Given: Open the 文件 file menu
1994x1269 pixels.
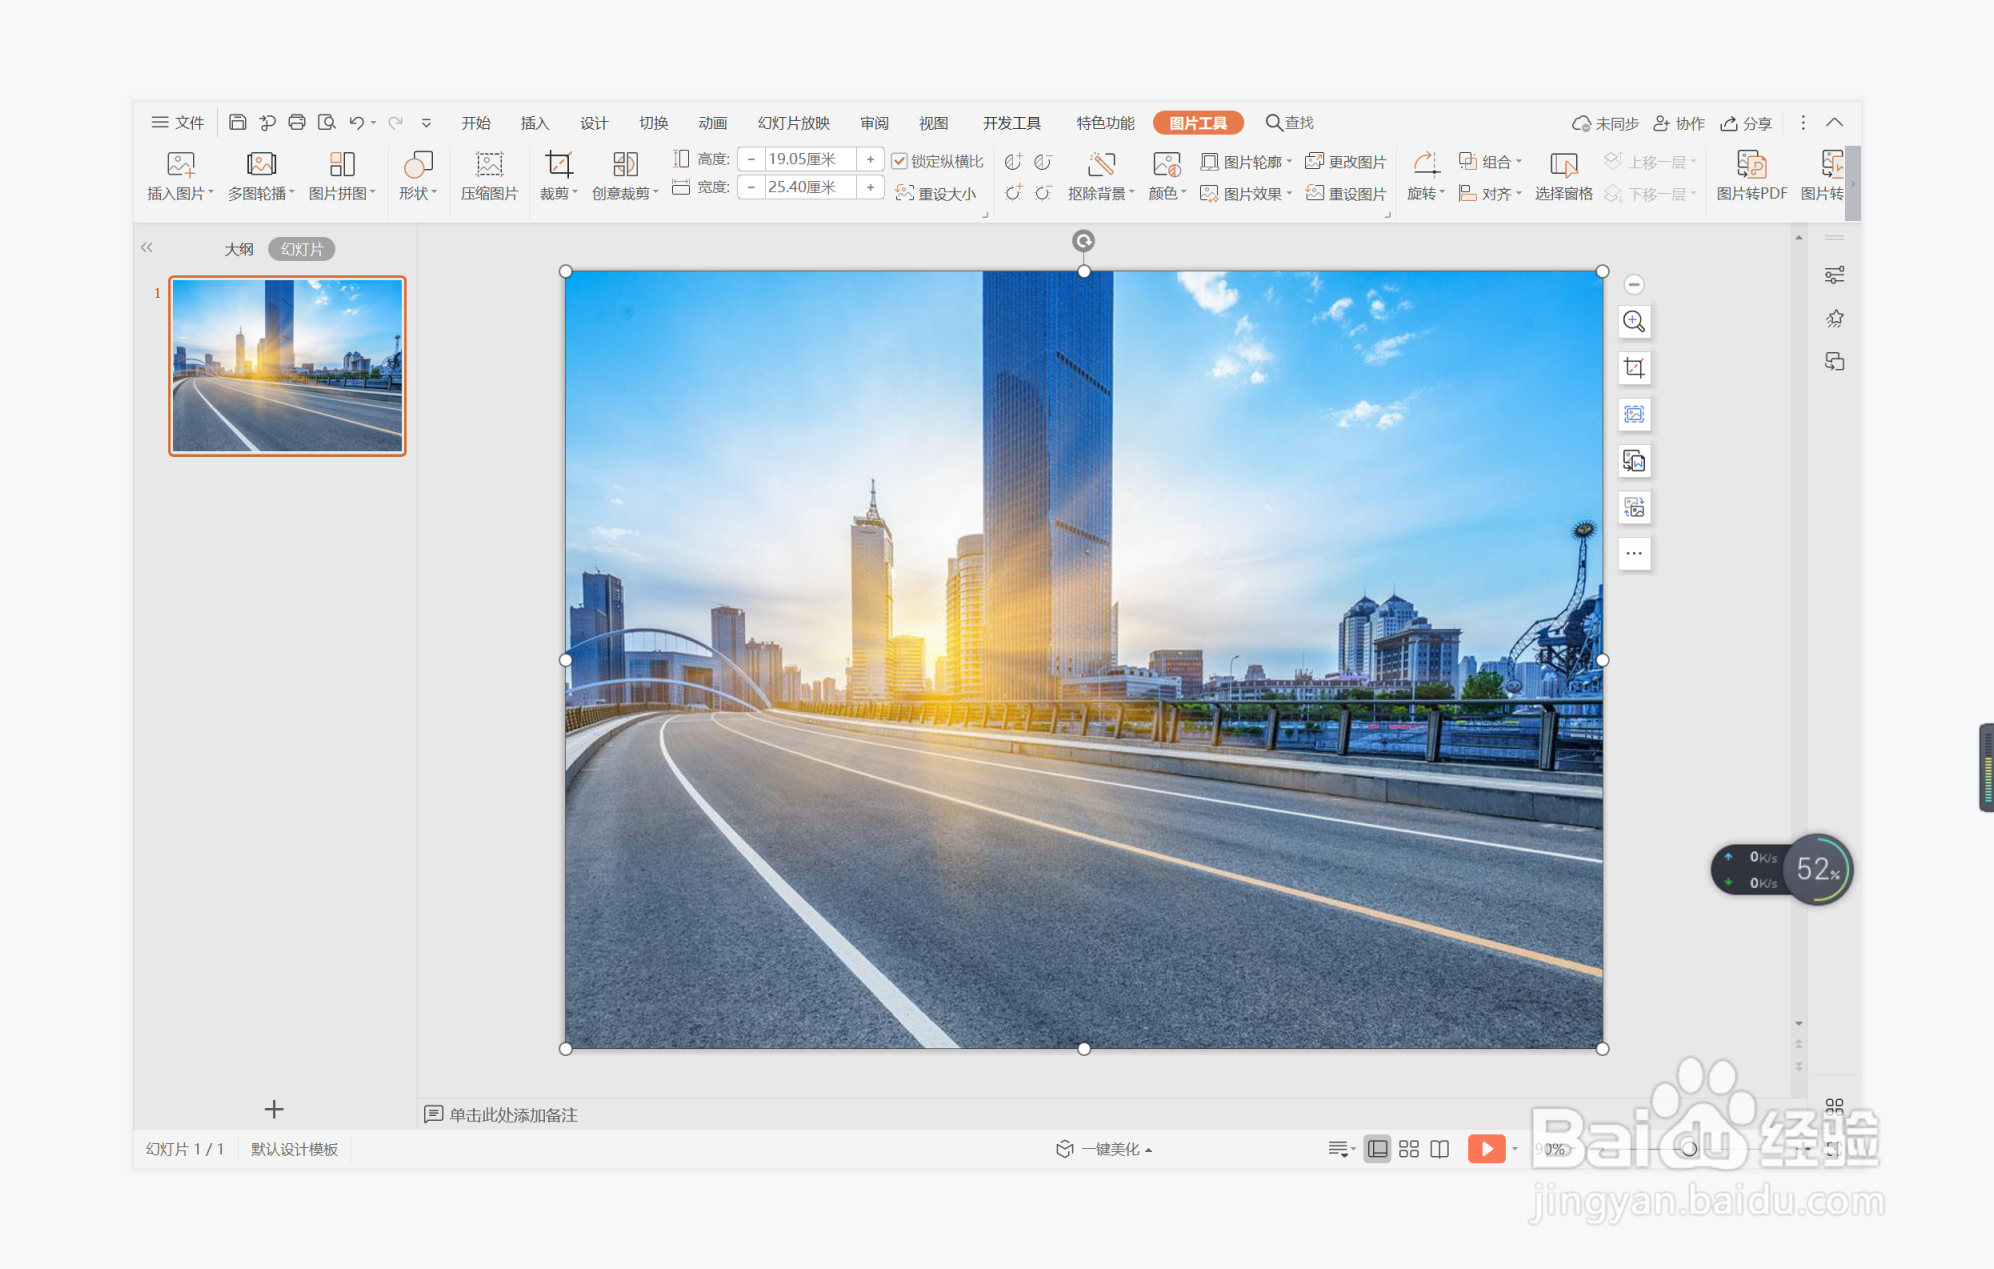Looking at the screenshot, I should point(177,122).
